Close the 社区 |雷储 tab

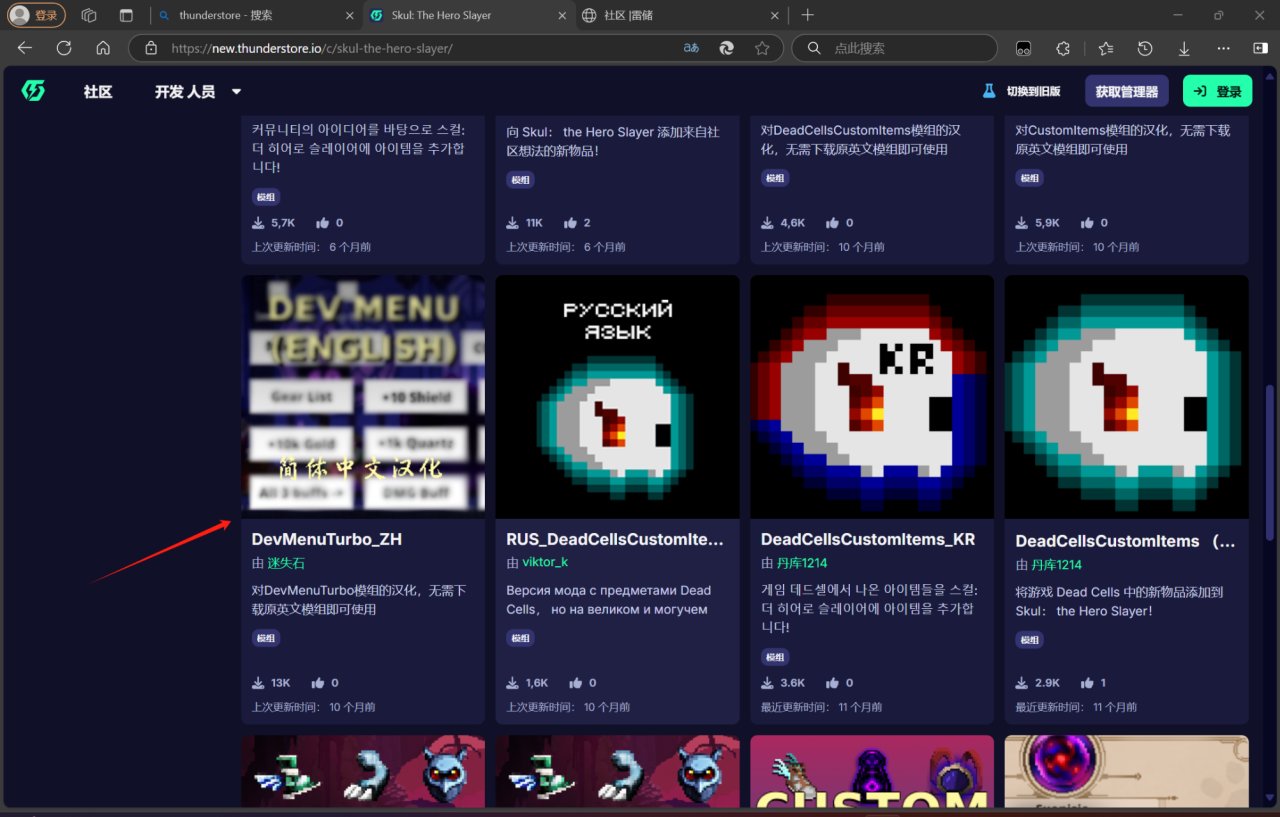click(773, 15)
